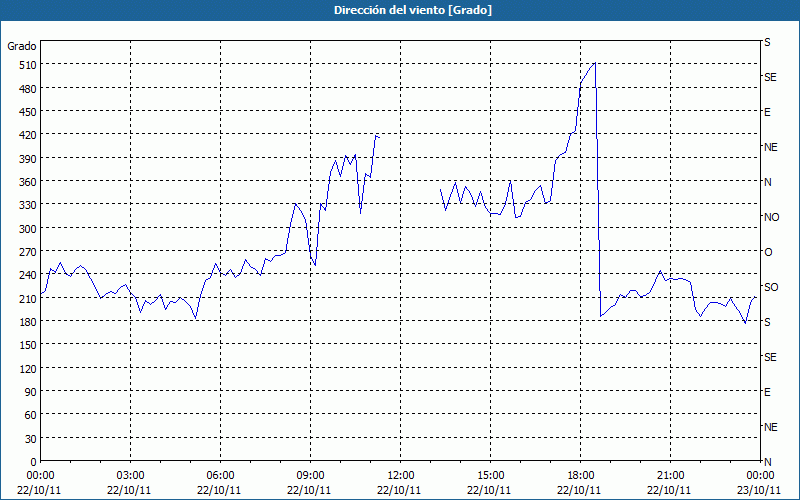Click the 'E' label beside 450 gridline

coord(767,112)
